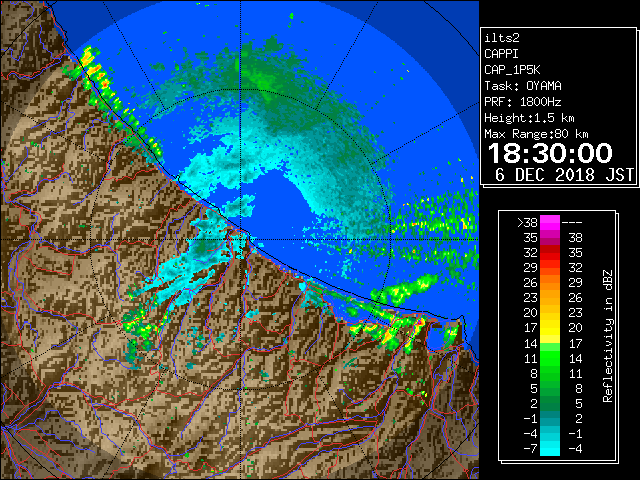The image size is (640, 480).
Task: Select the -7 legend label
Action: 531,449
